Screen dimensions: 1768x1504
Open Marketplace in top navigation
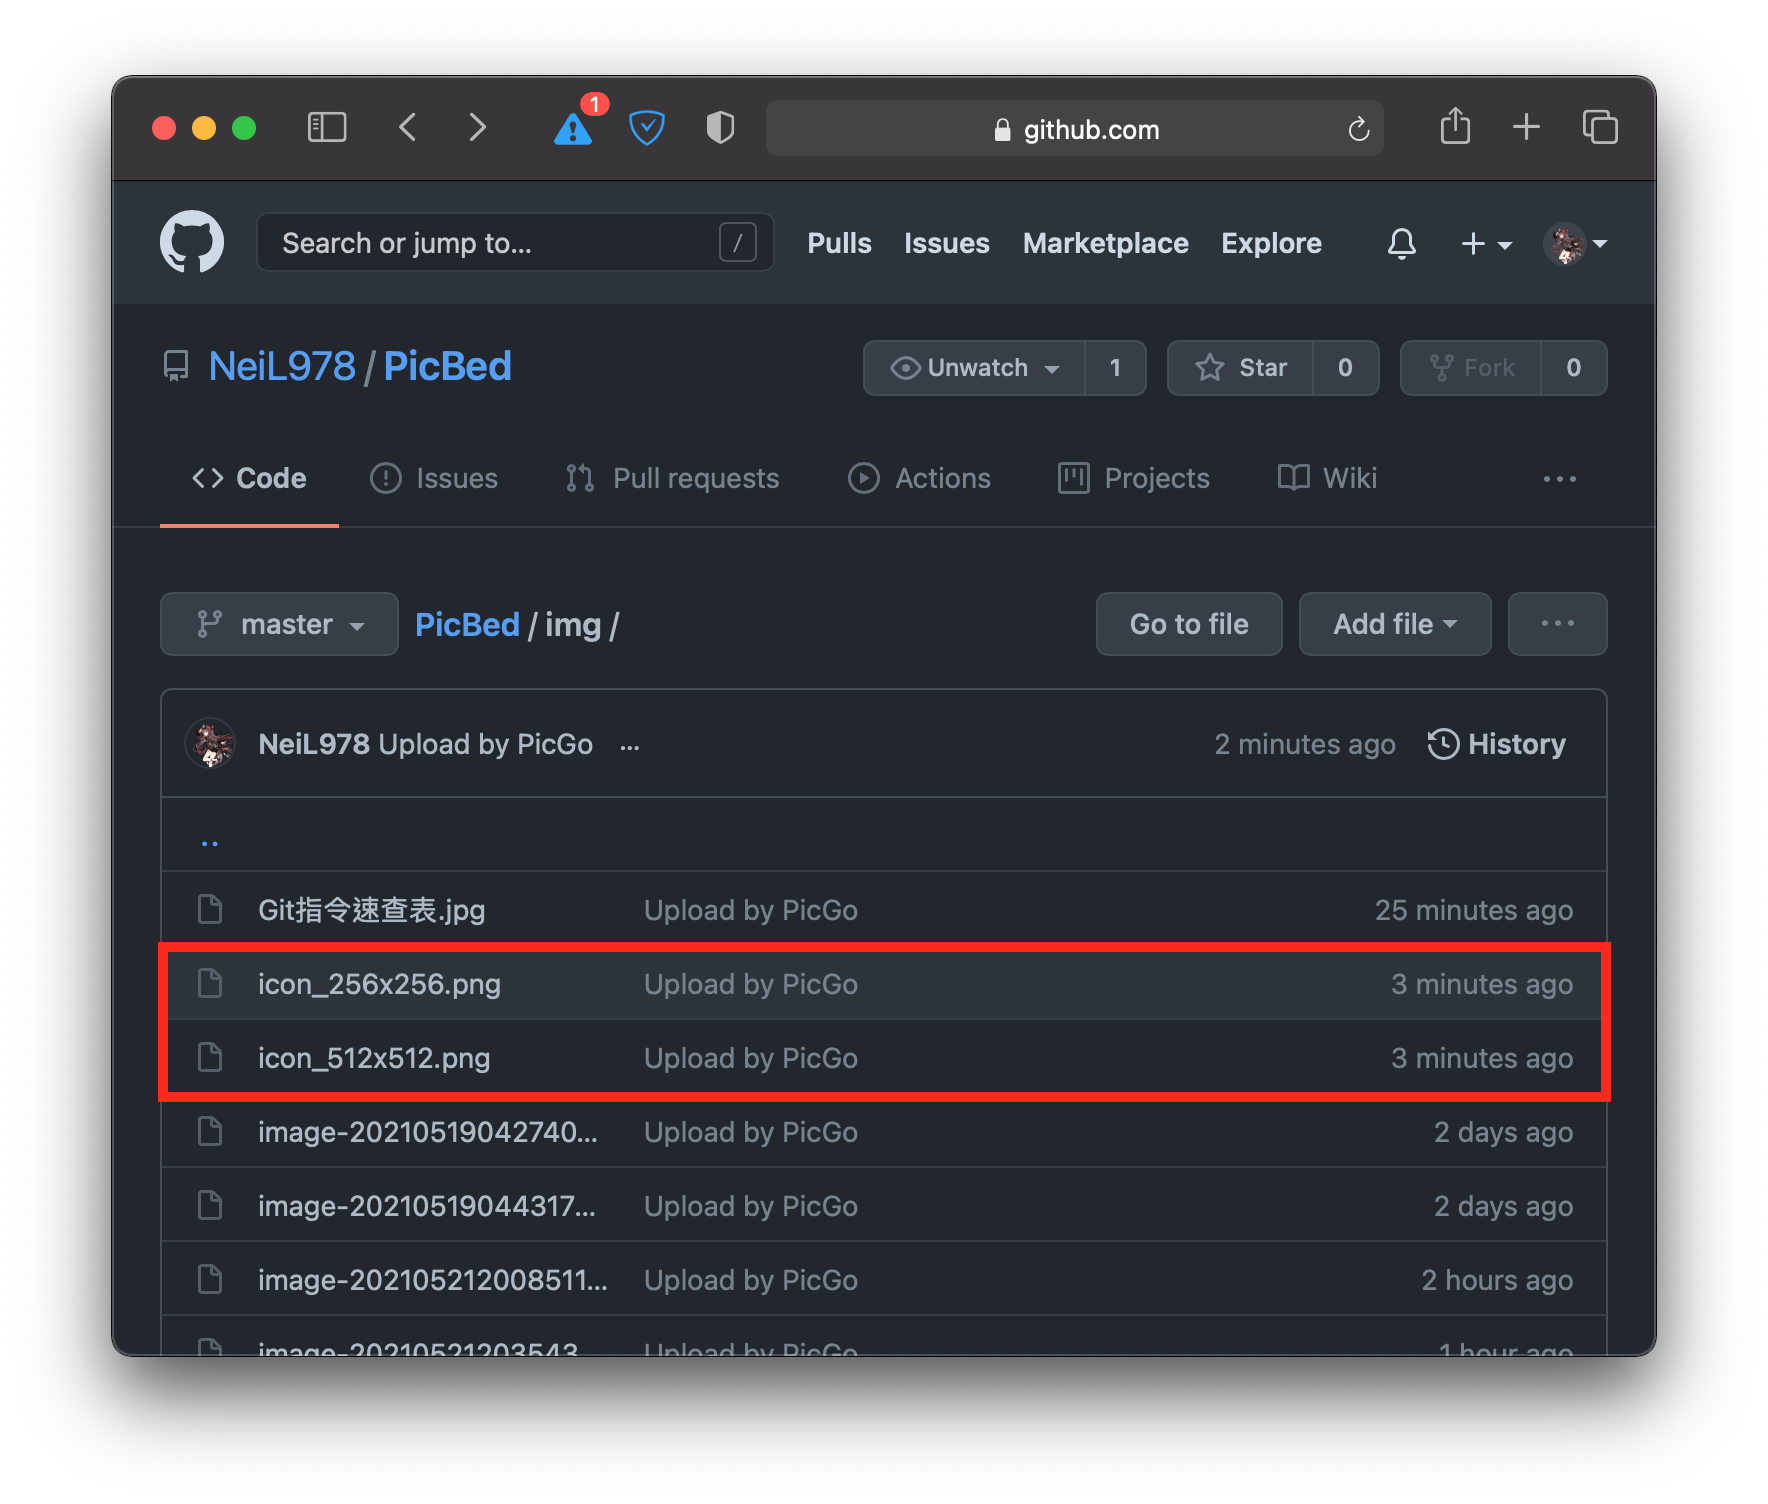click(1105, 243)
